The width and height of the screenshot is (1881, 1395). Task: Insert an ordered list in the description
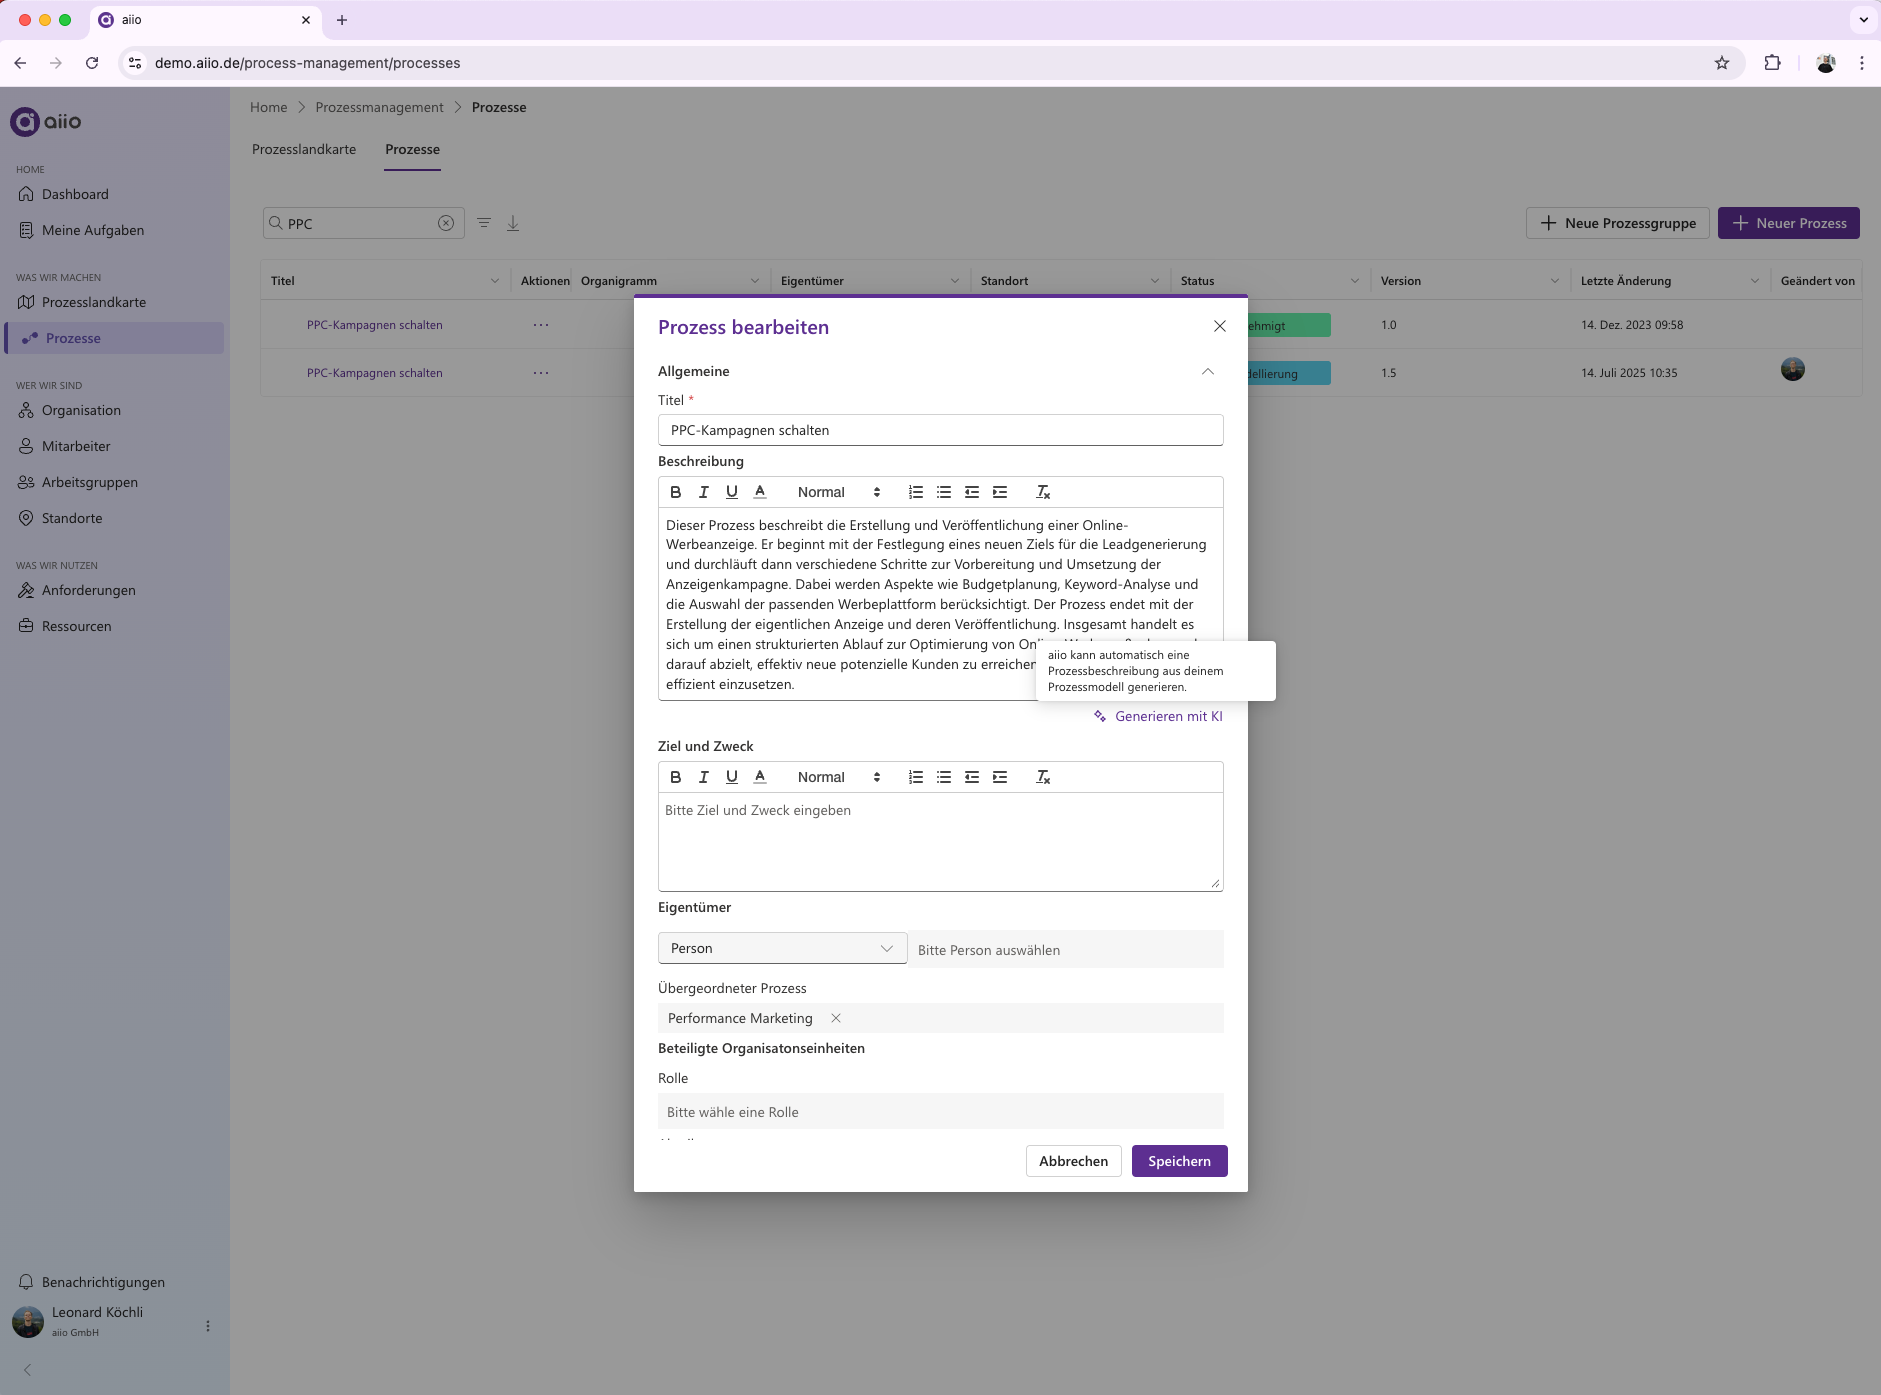[x=914, y=492]
